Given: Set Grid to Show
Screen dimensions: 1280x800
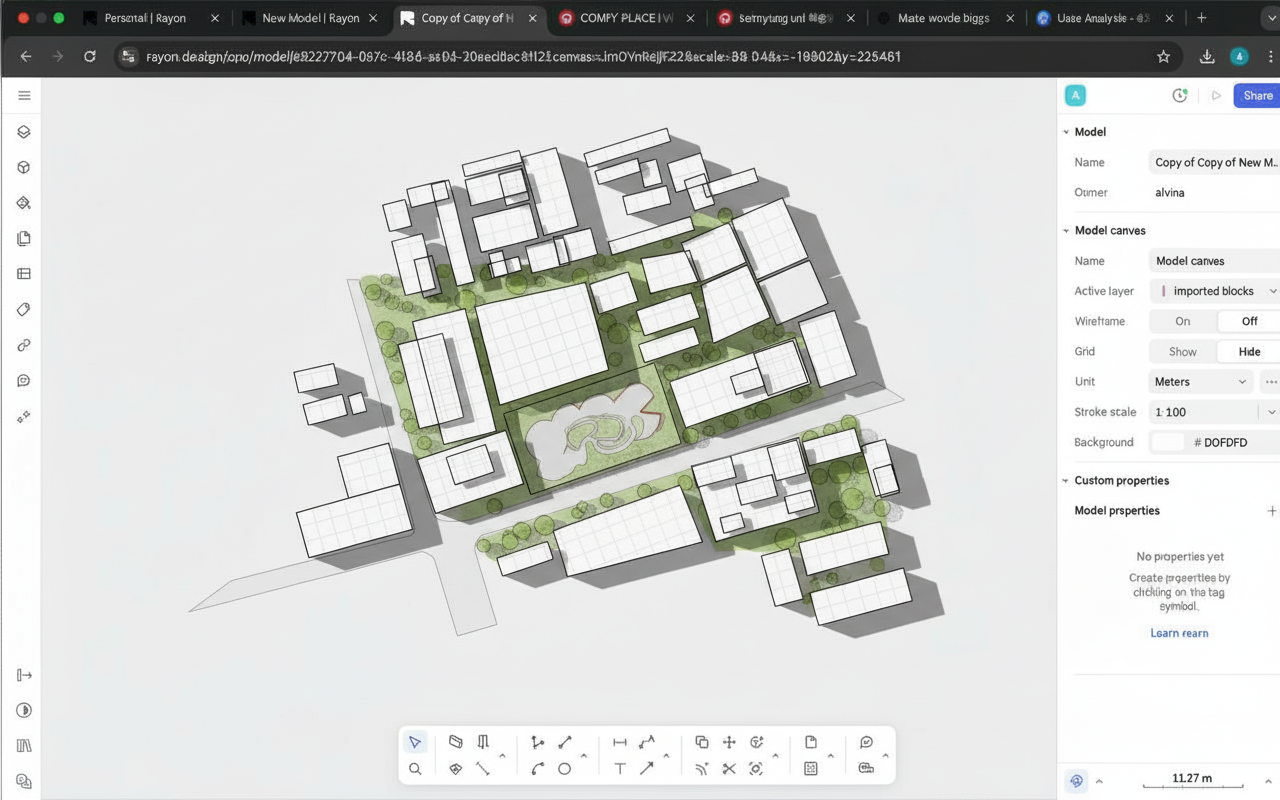Looking at the screenshot, I should click(x=1183, y=351).
